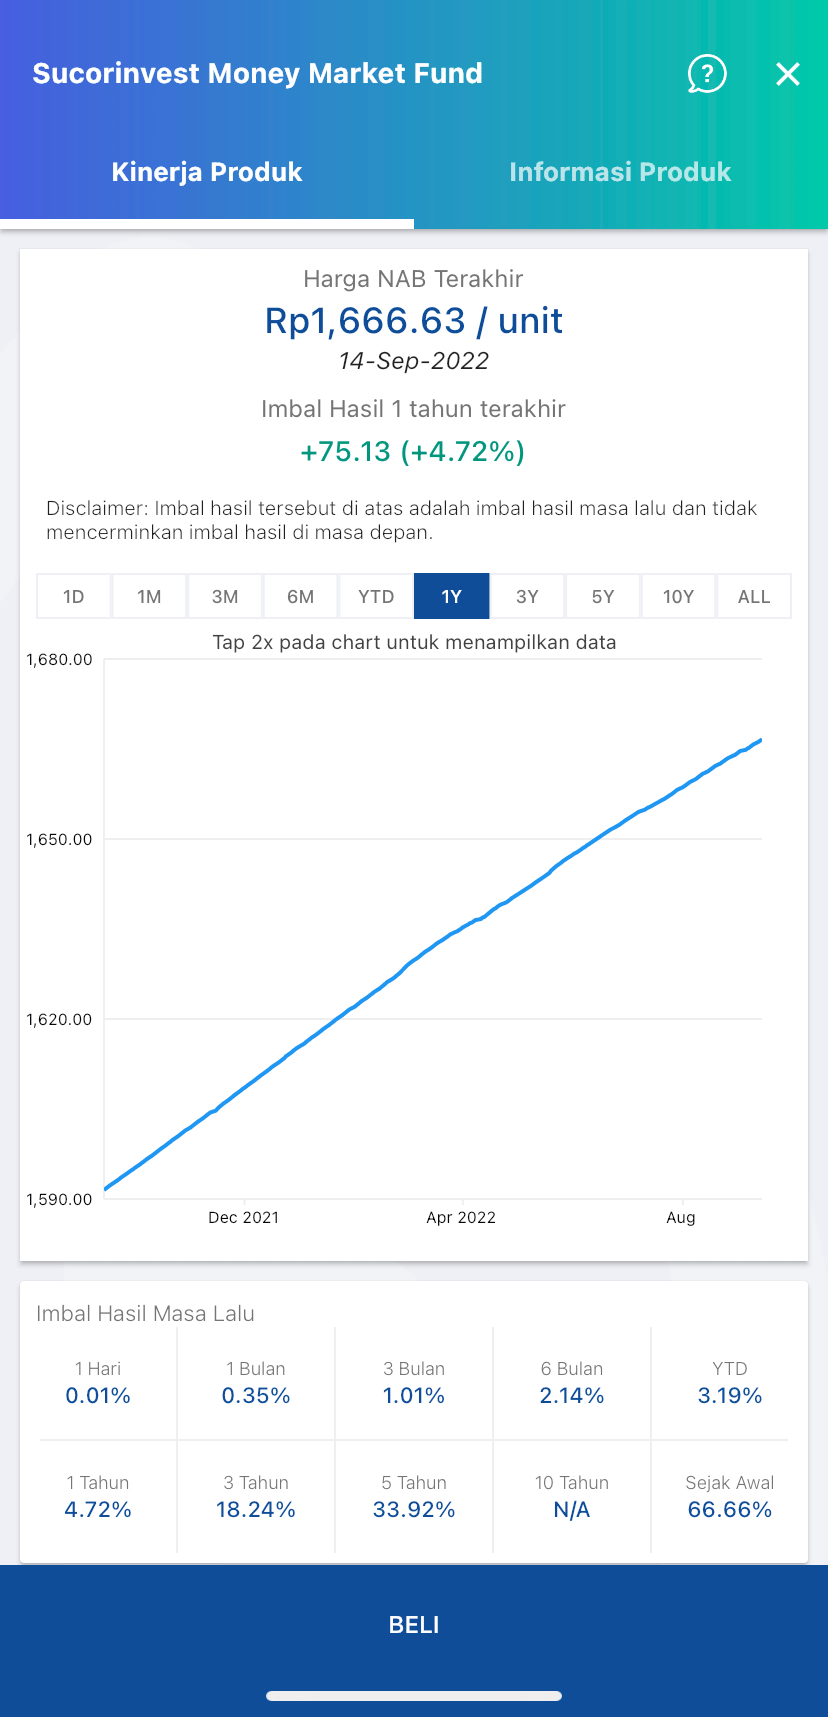Switch to Kinerja Produk tab
The width and height of the screenshot is (828, 1717).
(207, 172)
